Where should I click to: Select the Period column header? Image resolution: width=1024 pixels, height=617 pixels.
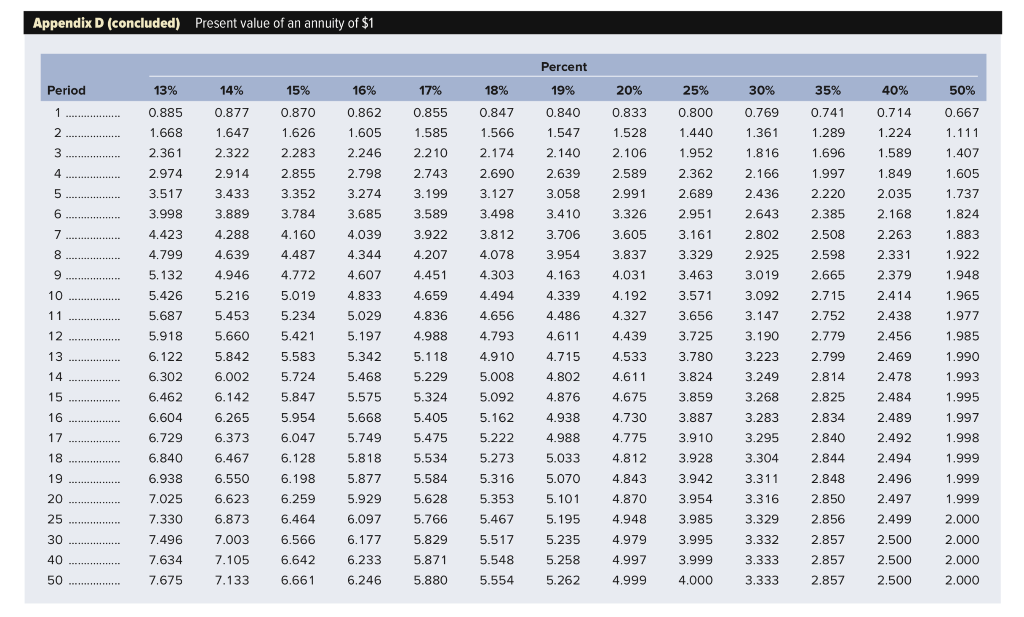coord(66,90)
